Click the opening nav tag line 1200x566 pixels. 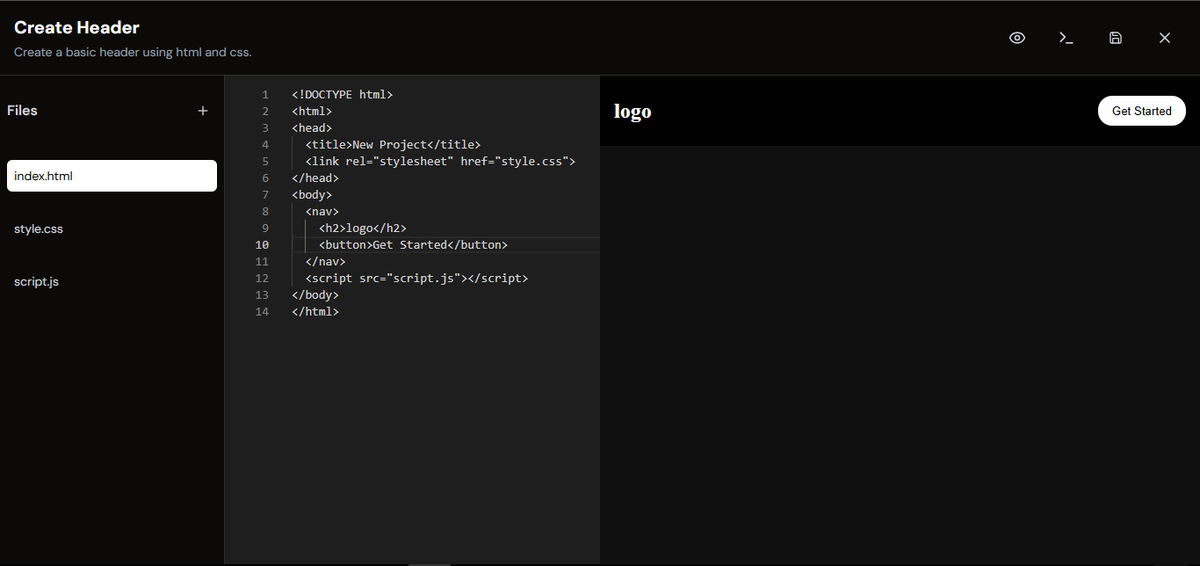pyautogui.click(x=322, y=212)
